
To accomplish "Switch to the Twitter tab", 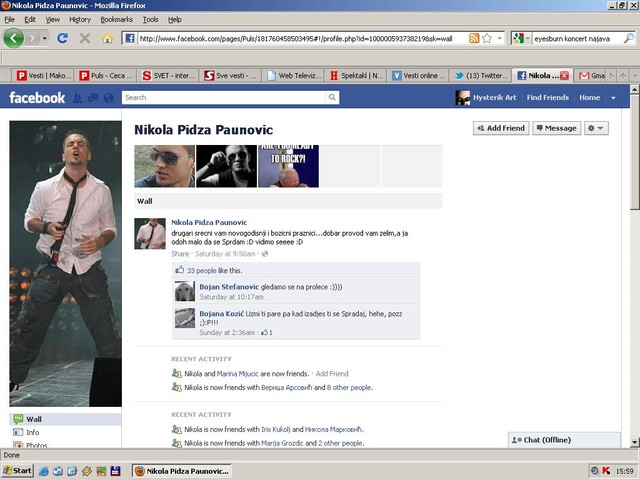I will pyautogui.click(x=480, y=76).
